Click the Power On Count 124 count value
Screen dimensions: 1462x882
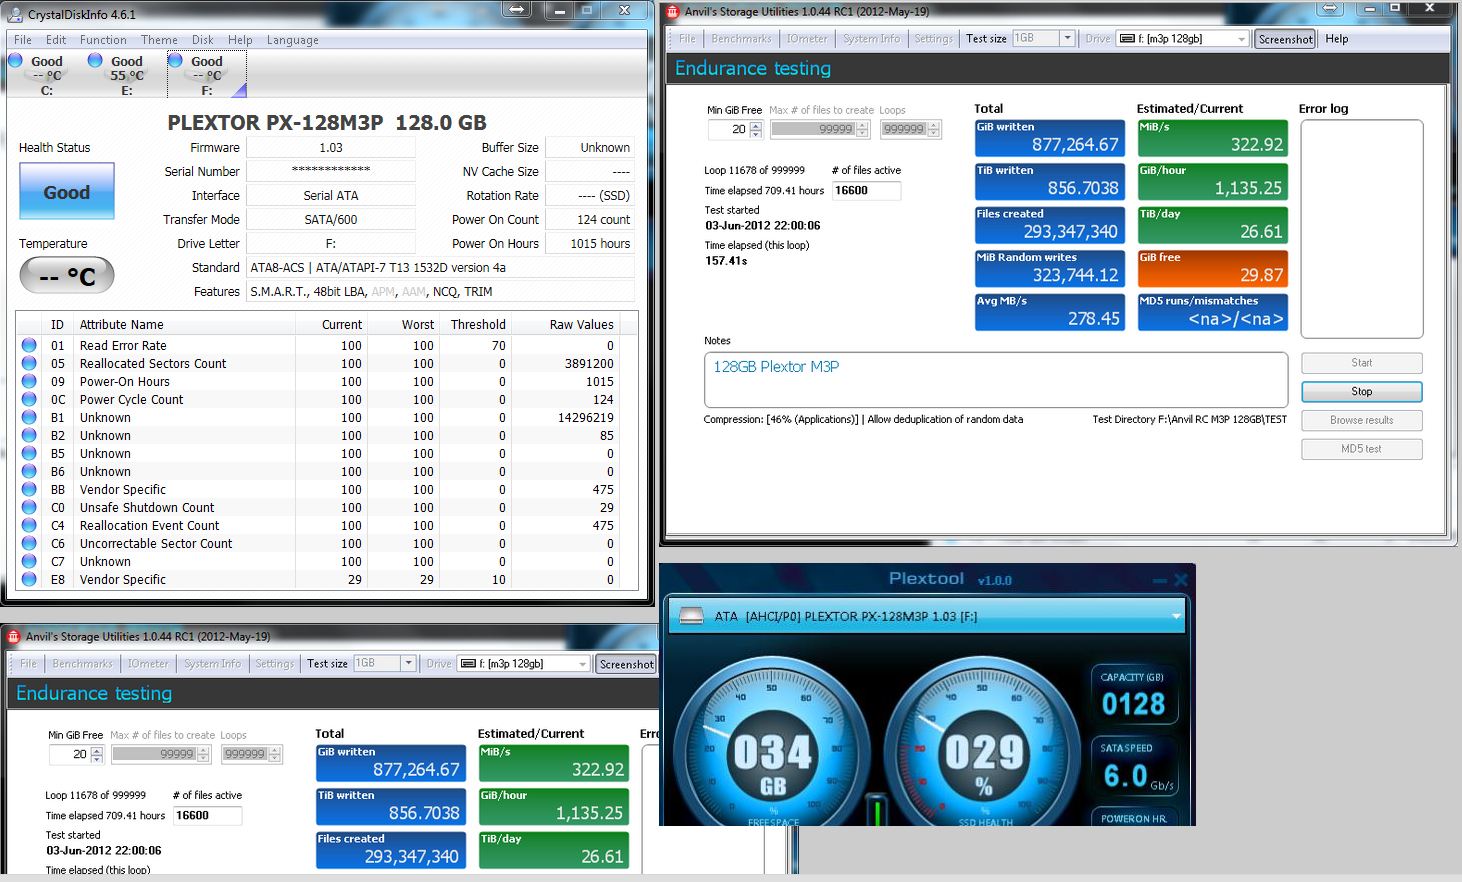tap(590, 220)
